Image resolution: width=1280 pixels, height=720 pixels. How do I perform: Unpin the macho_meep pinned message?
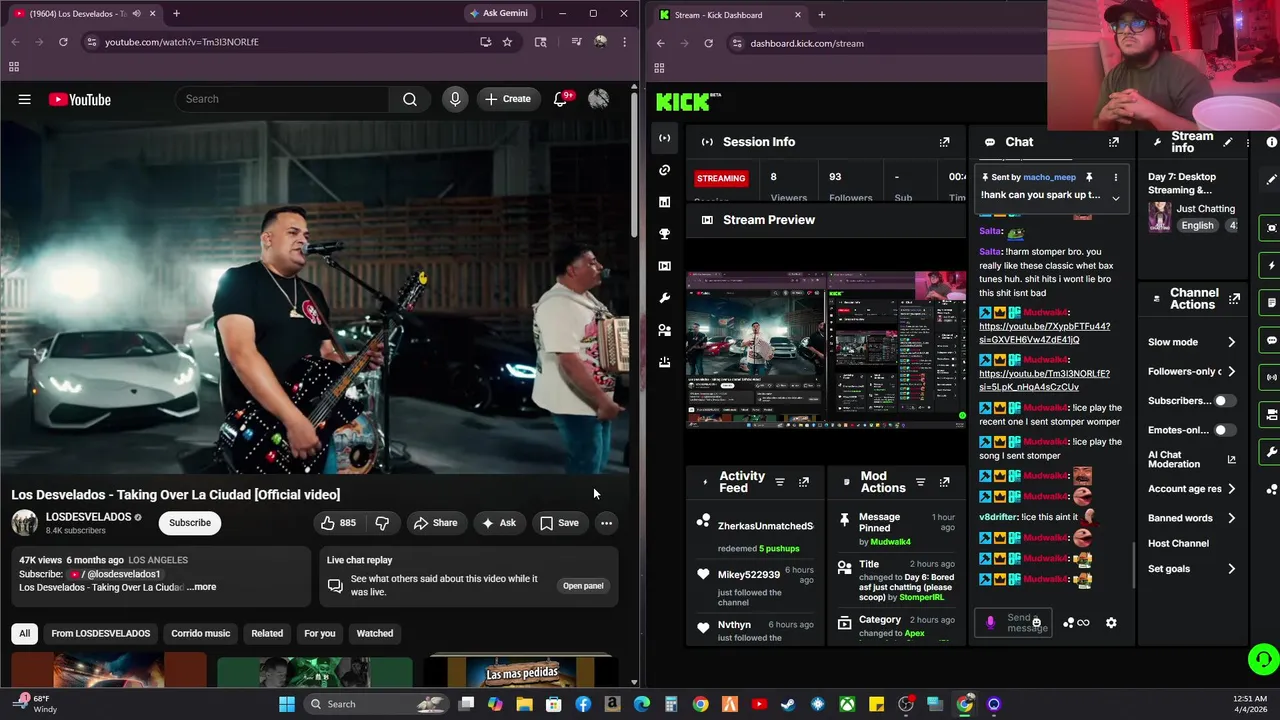coord(1089,177)
